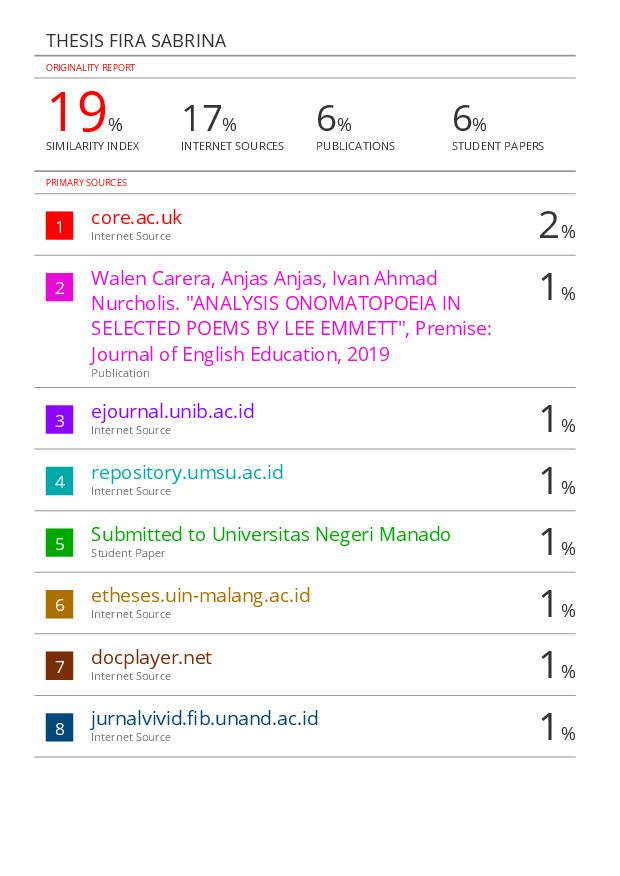The width and height of the screenshot is (620, 876).
Task: Open the repository.umsu.ac.id source
Action: 187,473
